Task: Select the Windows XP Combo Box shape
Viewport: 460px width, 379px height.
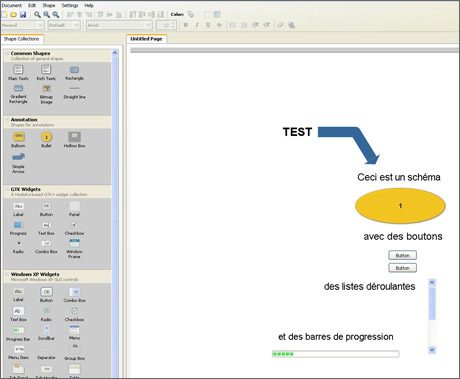Action: click(74, 295)
